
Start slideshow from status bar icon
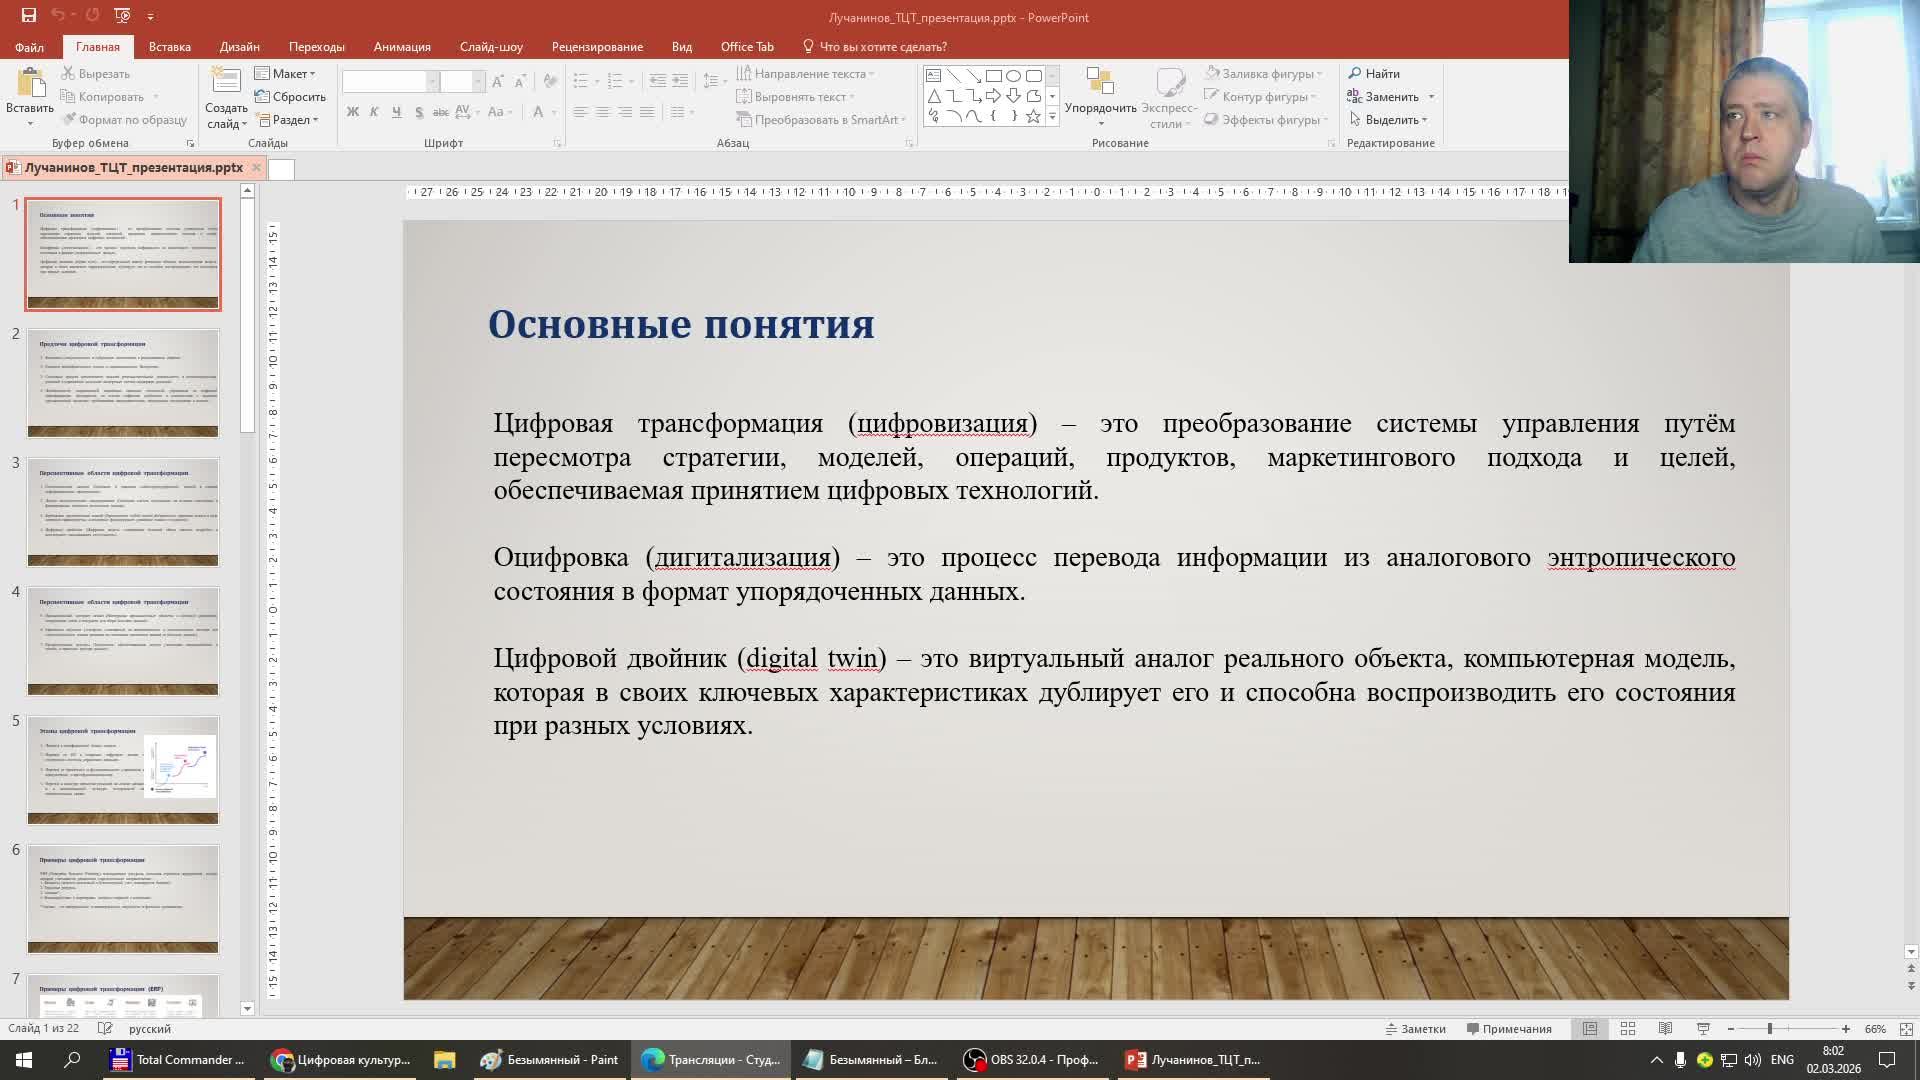(1703, 1029)
